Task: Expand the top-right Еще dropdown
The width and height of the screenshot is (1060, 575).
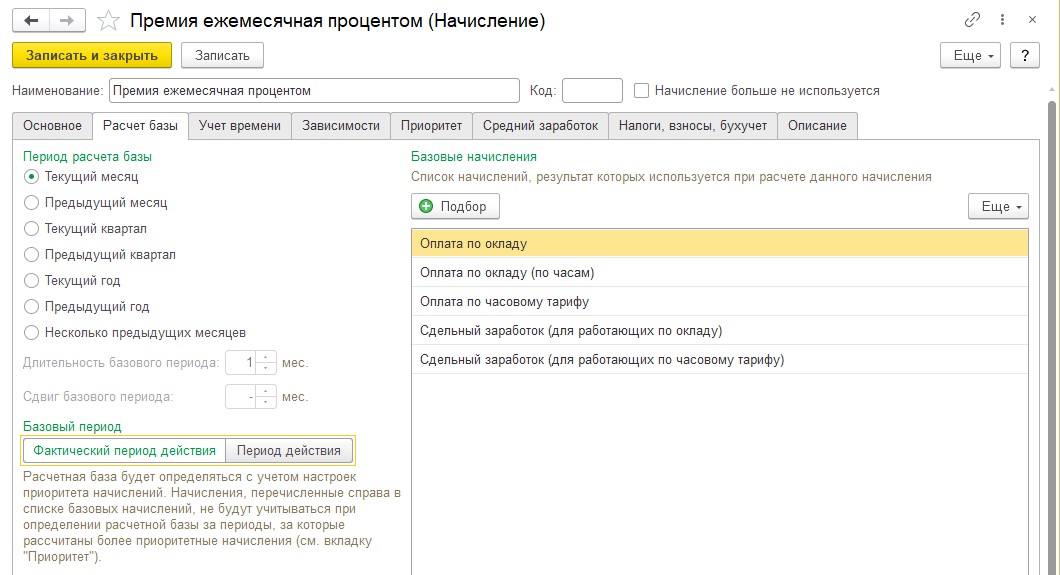Action: (973, 55)
